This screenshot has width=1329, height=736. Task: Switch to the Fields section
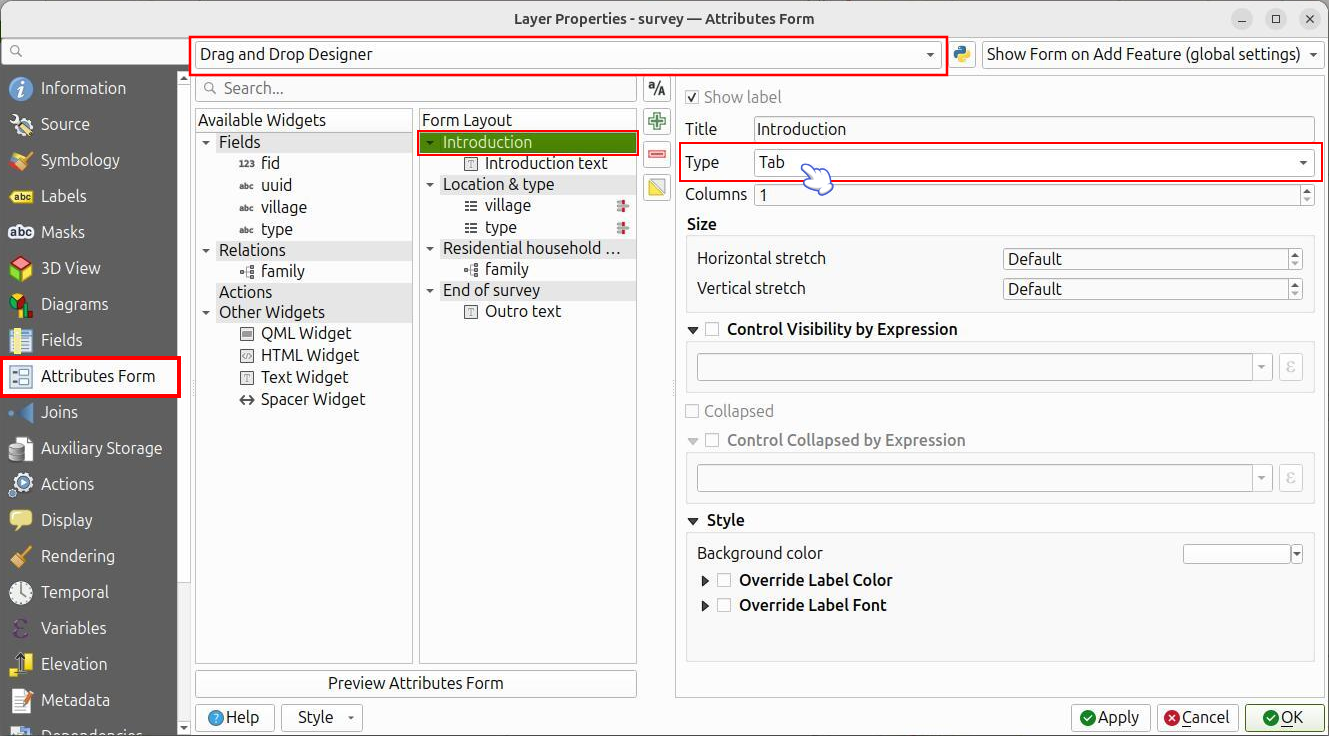point(61,340)
